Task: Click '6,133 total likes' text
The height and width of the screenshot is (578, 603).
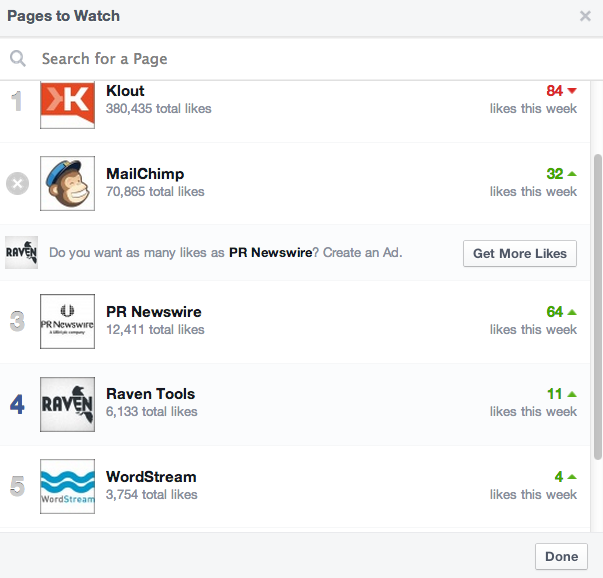Action: (x=152, y=411)
